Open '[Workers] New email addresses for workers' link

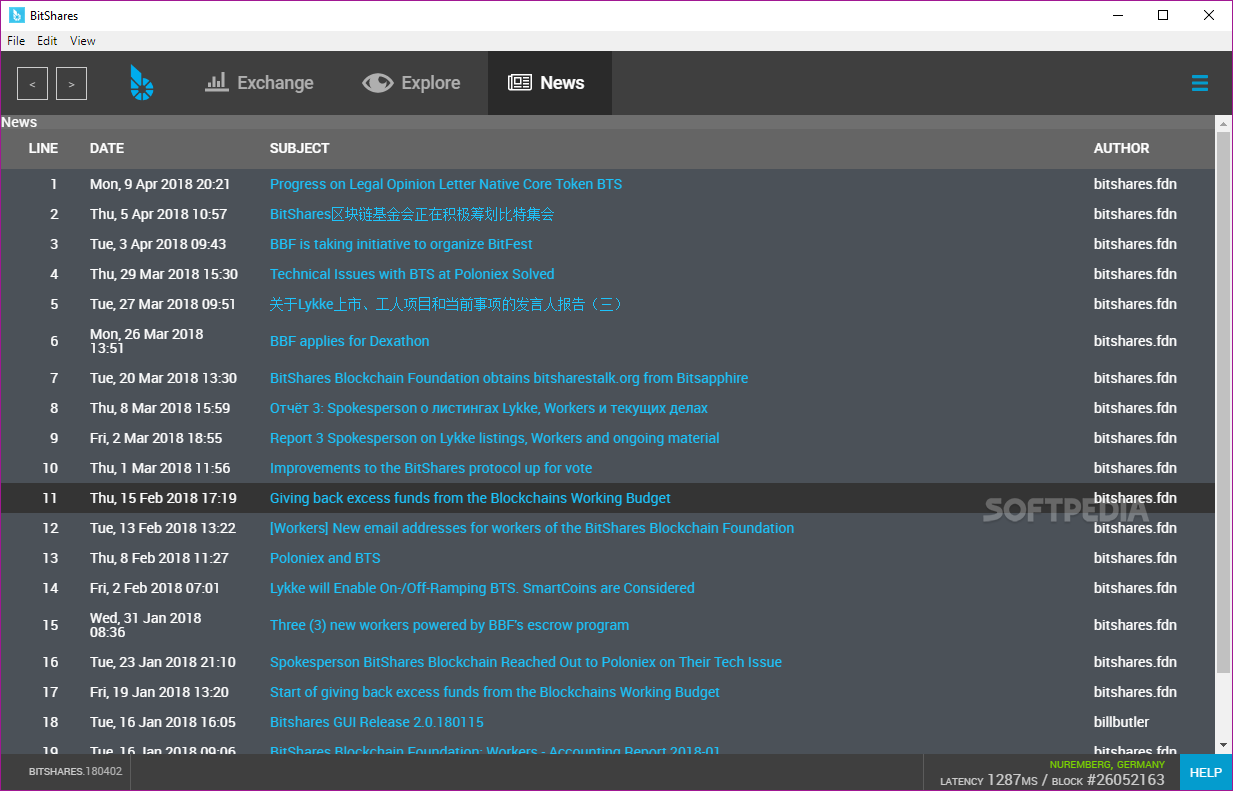tap(532, 528)
